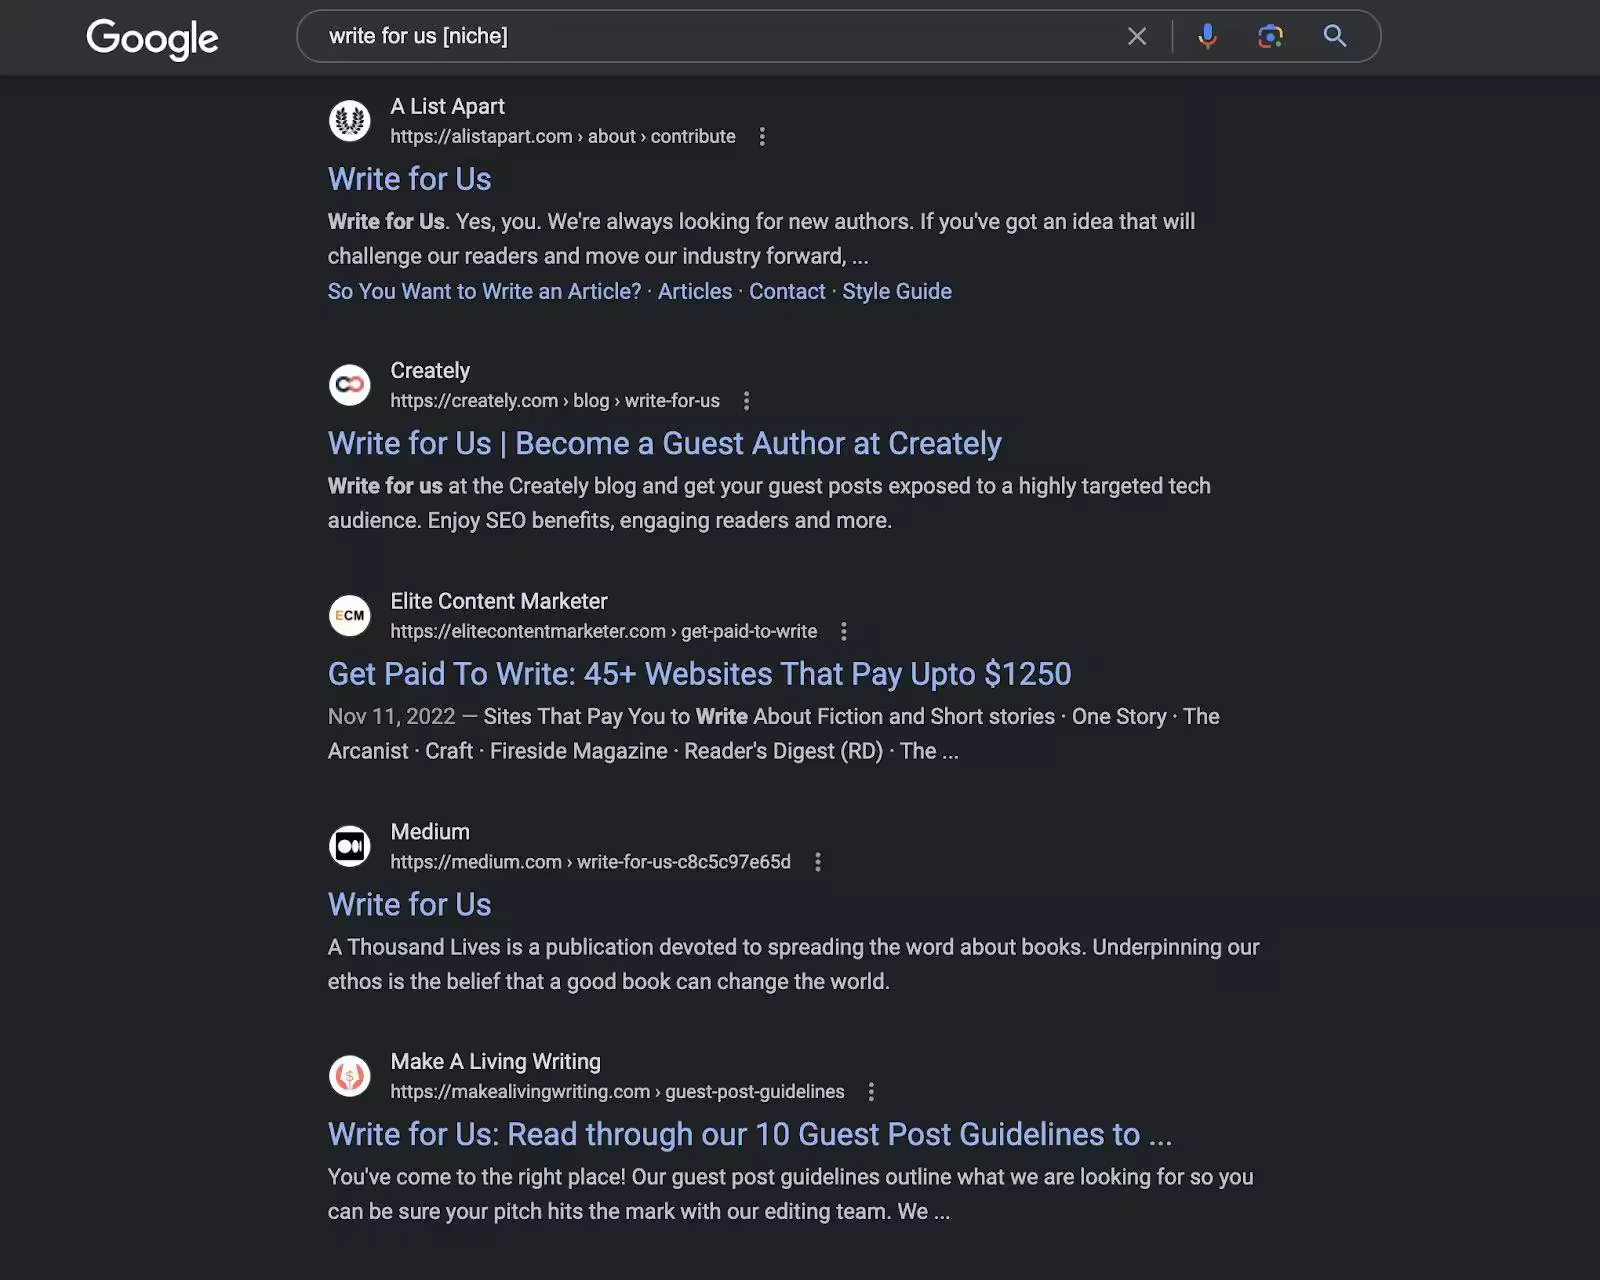Open Medium 'Write for Us' result title
Viewport: 1600px width, 1280px height.
point(410,904)
